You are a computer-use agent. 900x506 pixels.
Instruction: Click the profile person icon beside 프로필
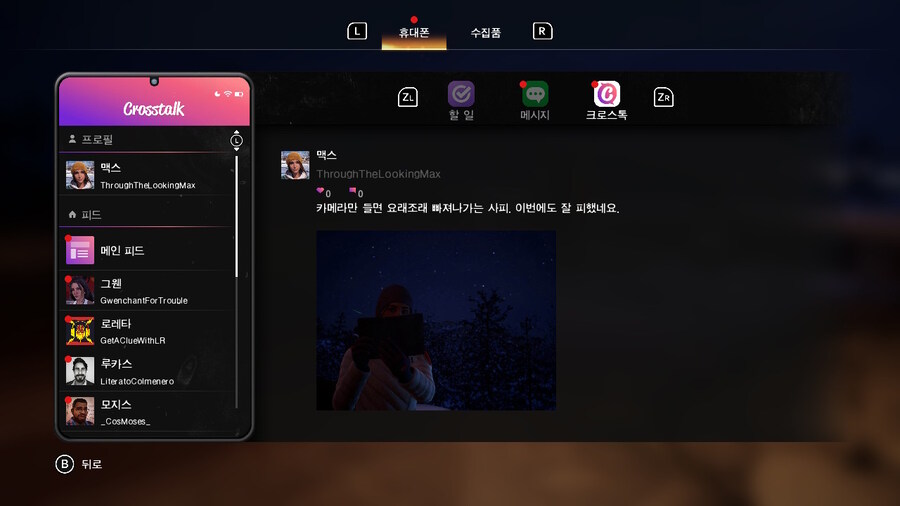click(x=72, y=139)
